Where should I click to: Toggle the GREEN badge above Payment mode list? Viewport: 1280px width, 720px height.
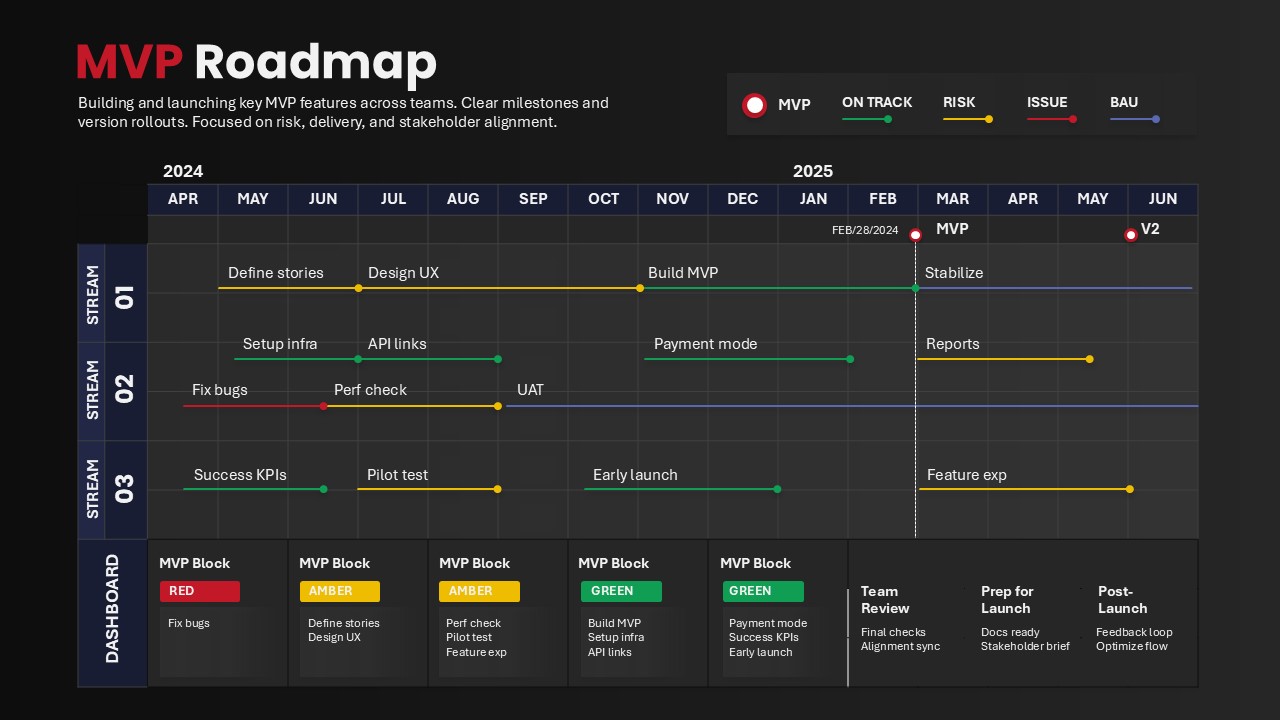click(764, 591)
